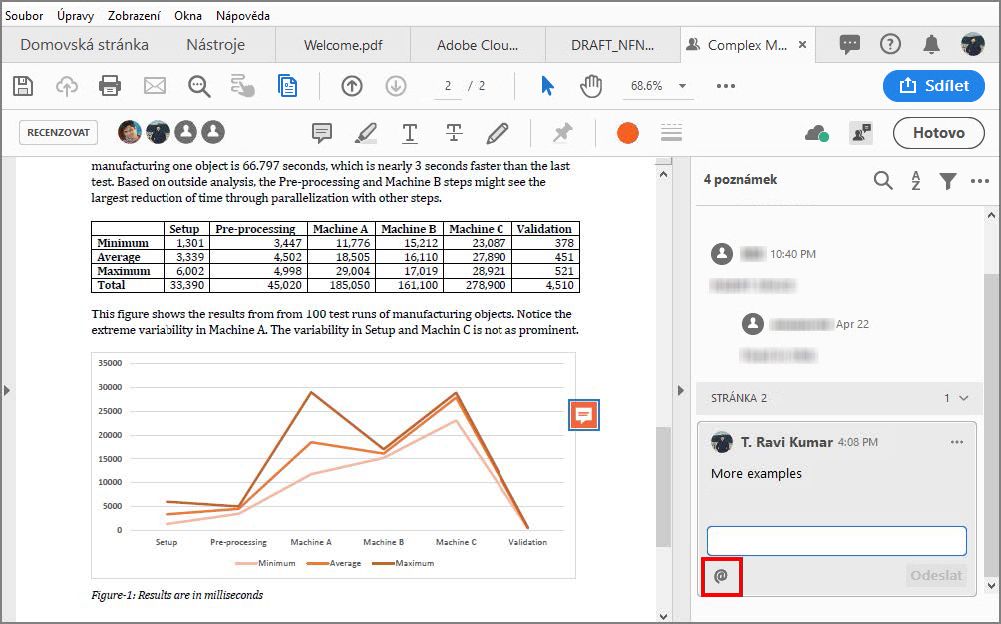Open more tools ellipsis in toolbar
The width and height of the screenshot is (1001, 624).
click(726, 86)
